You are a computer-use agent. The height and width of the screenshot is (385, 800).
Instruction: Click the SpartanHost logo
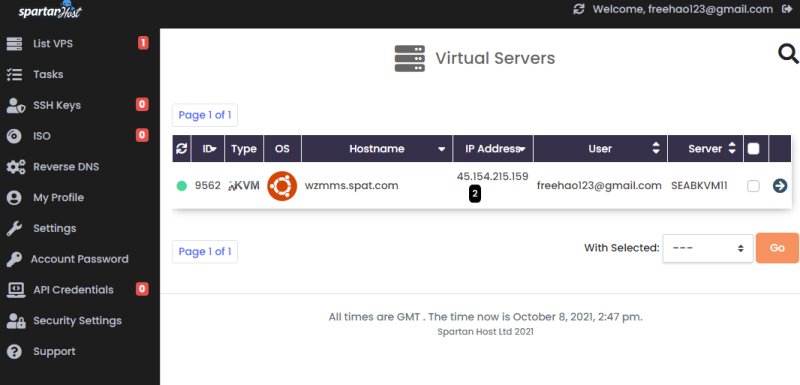[x=50, y=10]
